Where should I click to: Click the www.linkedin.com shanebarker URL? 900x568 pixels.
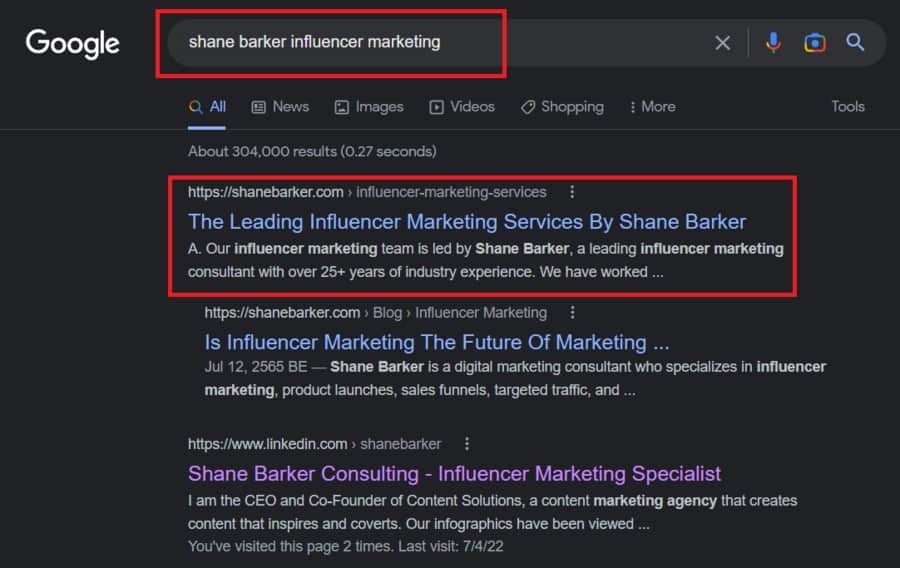(315, 443)
